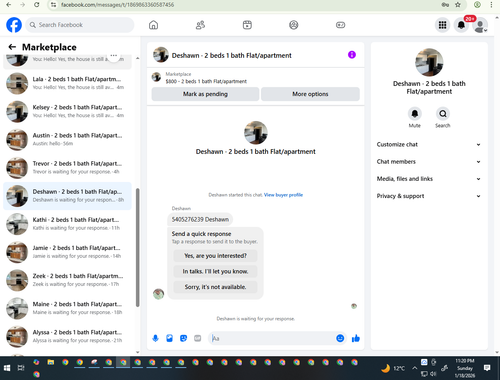Open the Home feed icon
500x380 pixels.
point(153,25)
